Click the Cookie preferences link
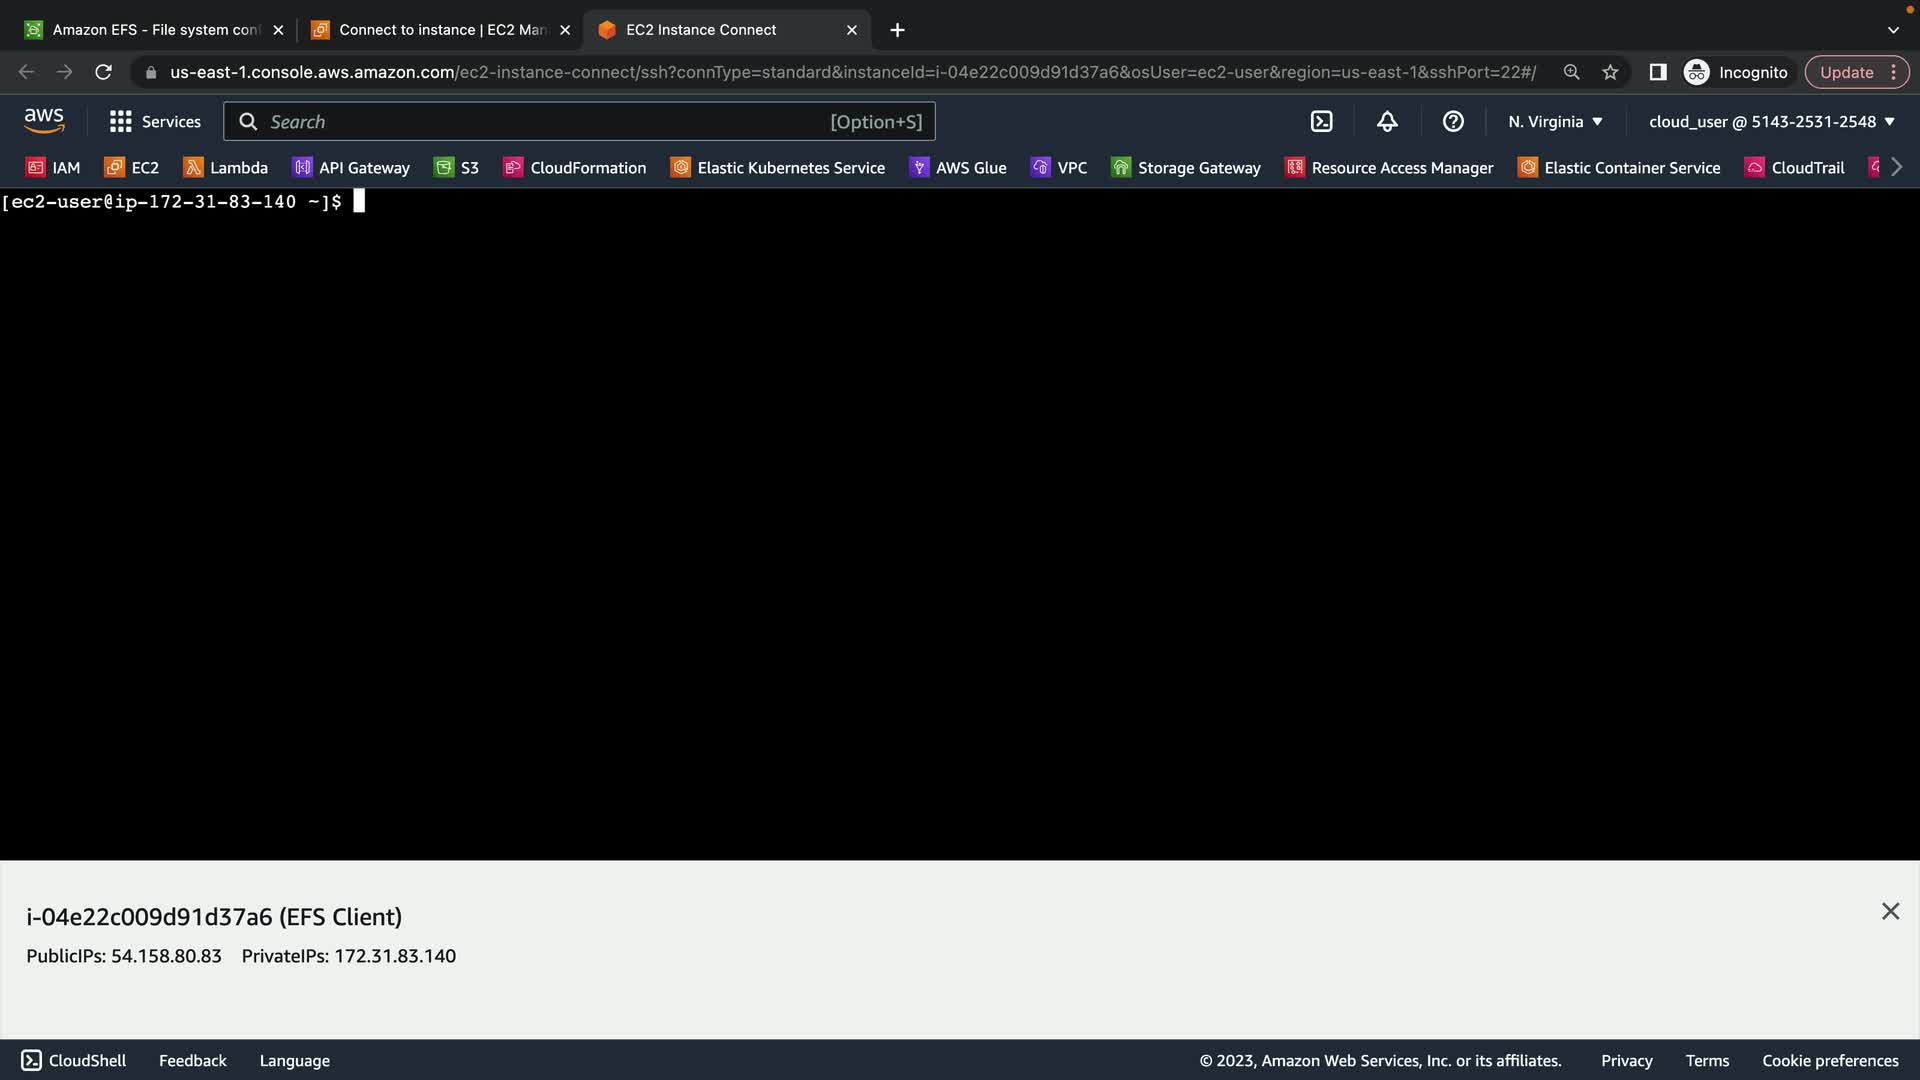Viewport: 1920px width, 1080px height. pos(1830,1060)
